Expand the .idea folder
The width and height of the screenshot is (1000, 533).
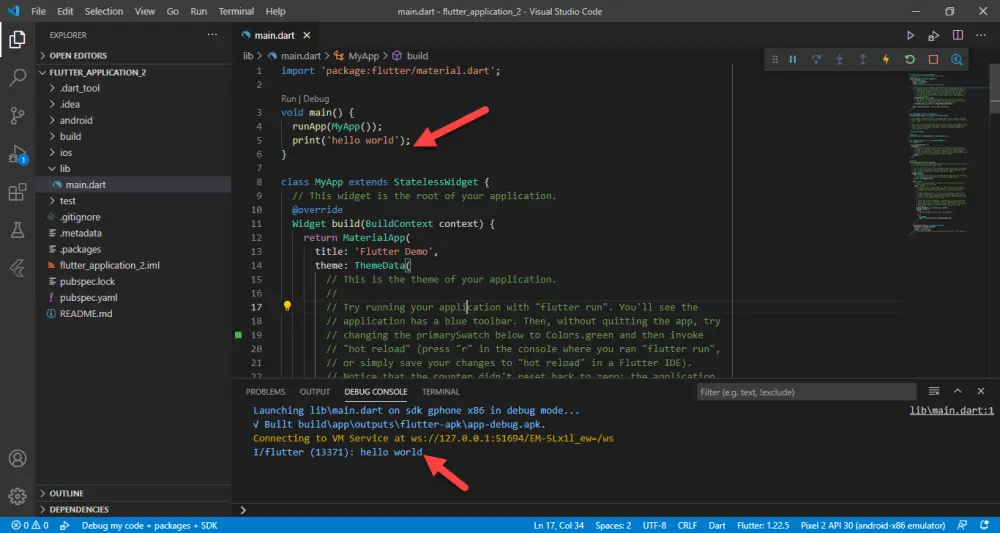[x=133, y=104]
